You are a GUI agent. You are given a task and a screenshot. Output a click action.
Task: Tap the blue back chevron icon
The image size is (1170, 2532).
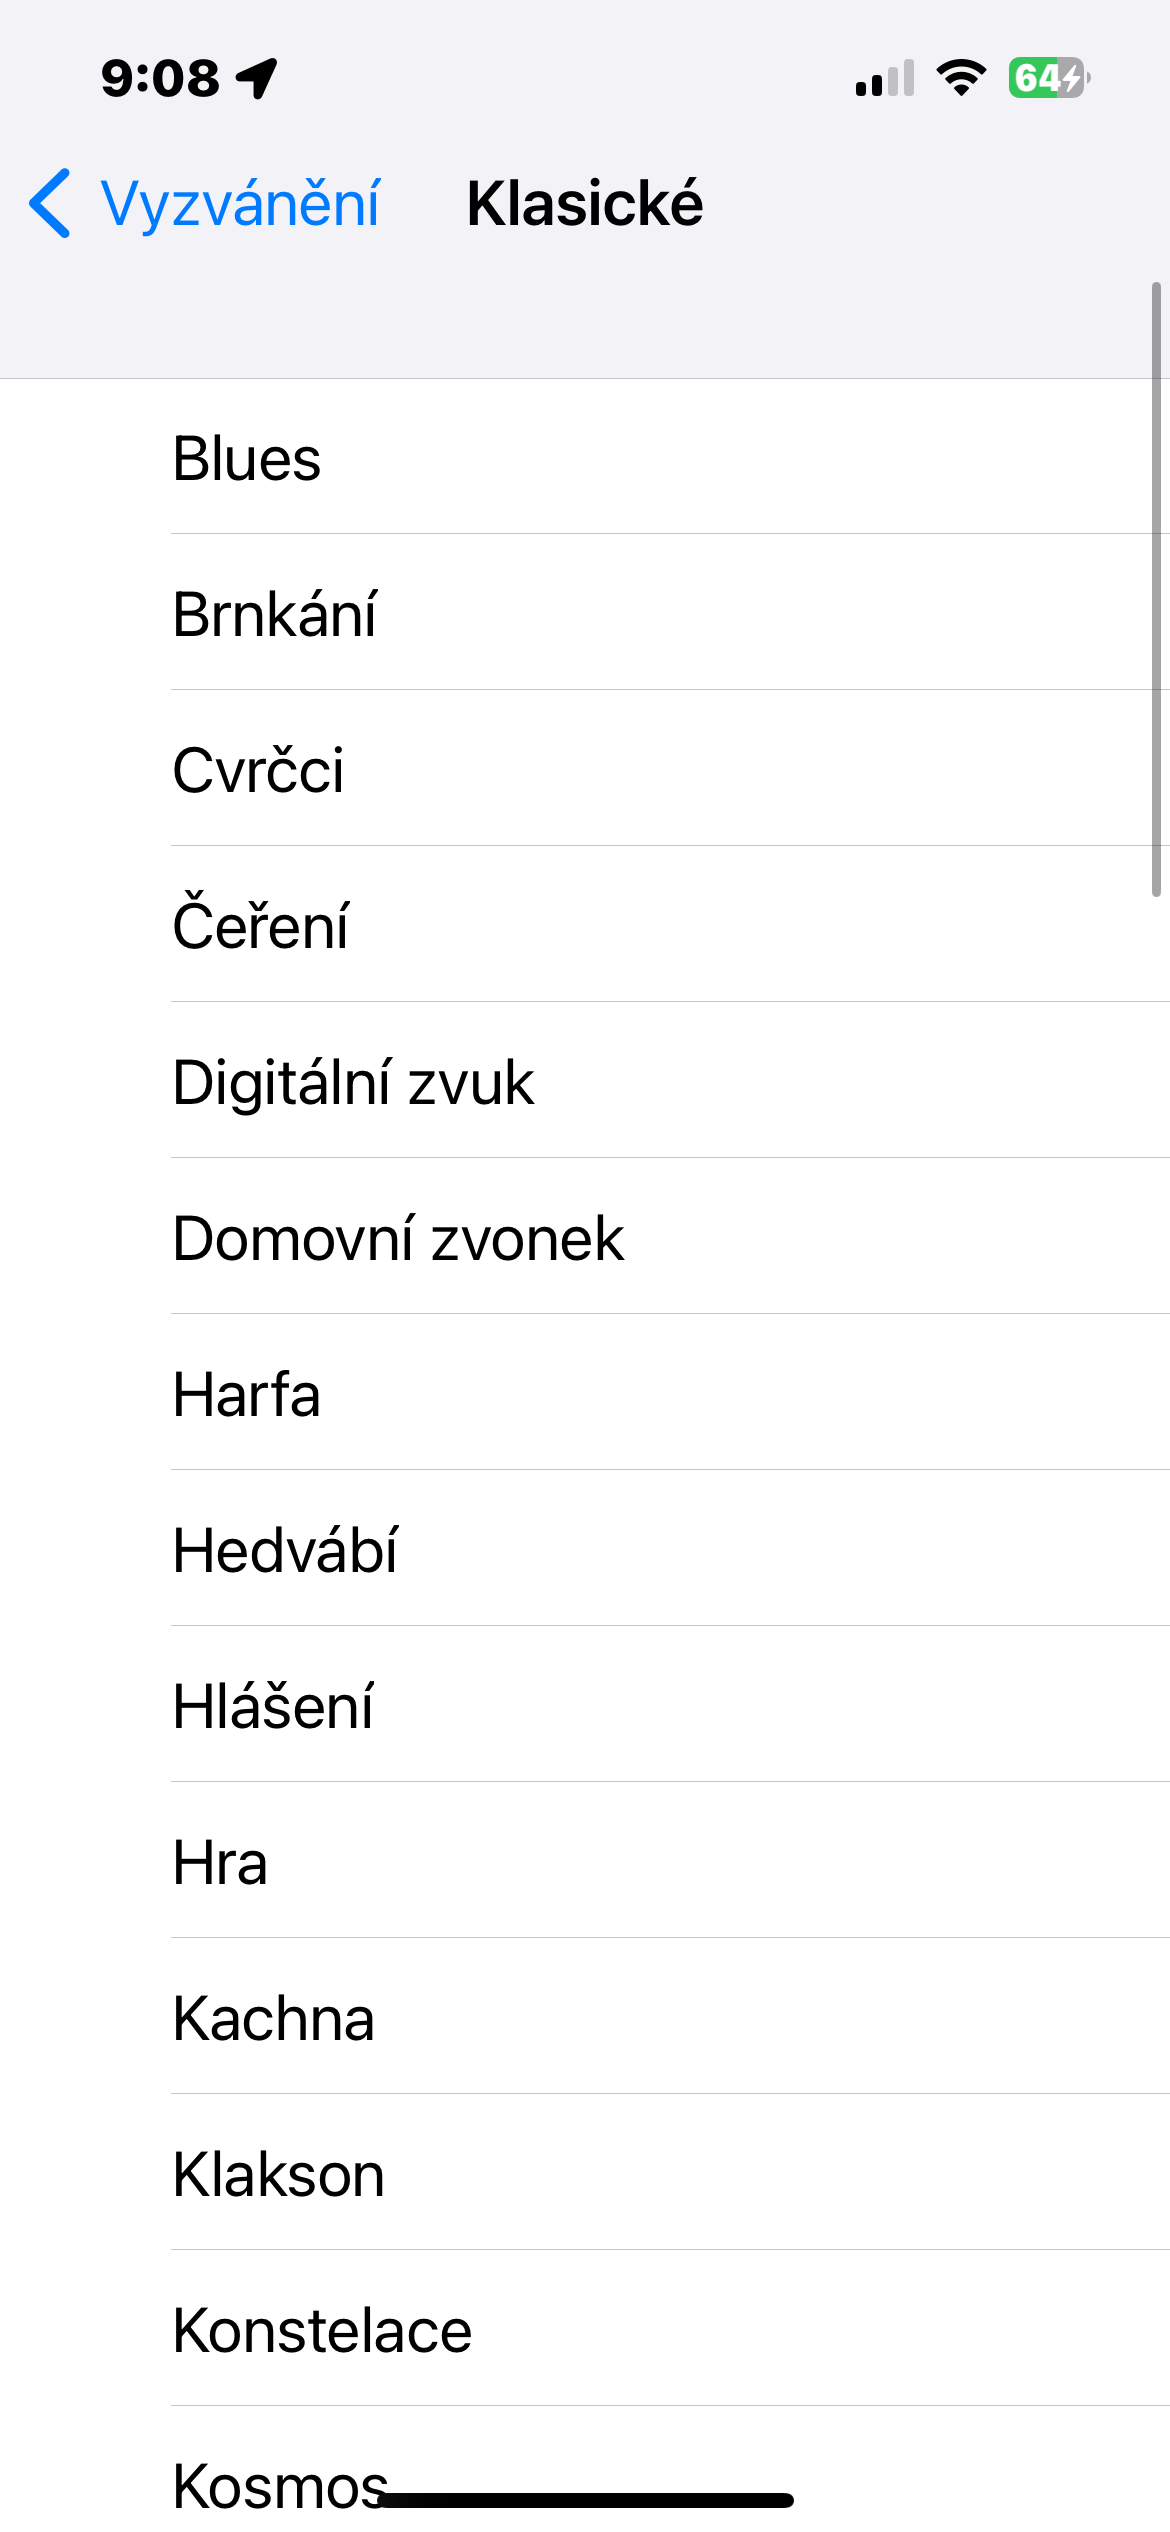point(50,203)
